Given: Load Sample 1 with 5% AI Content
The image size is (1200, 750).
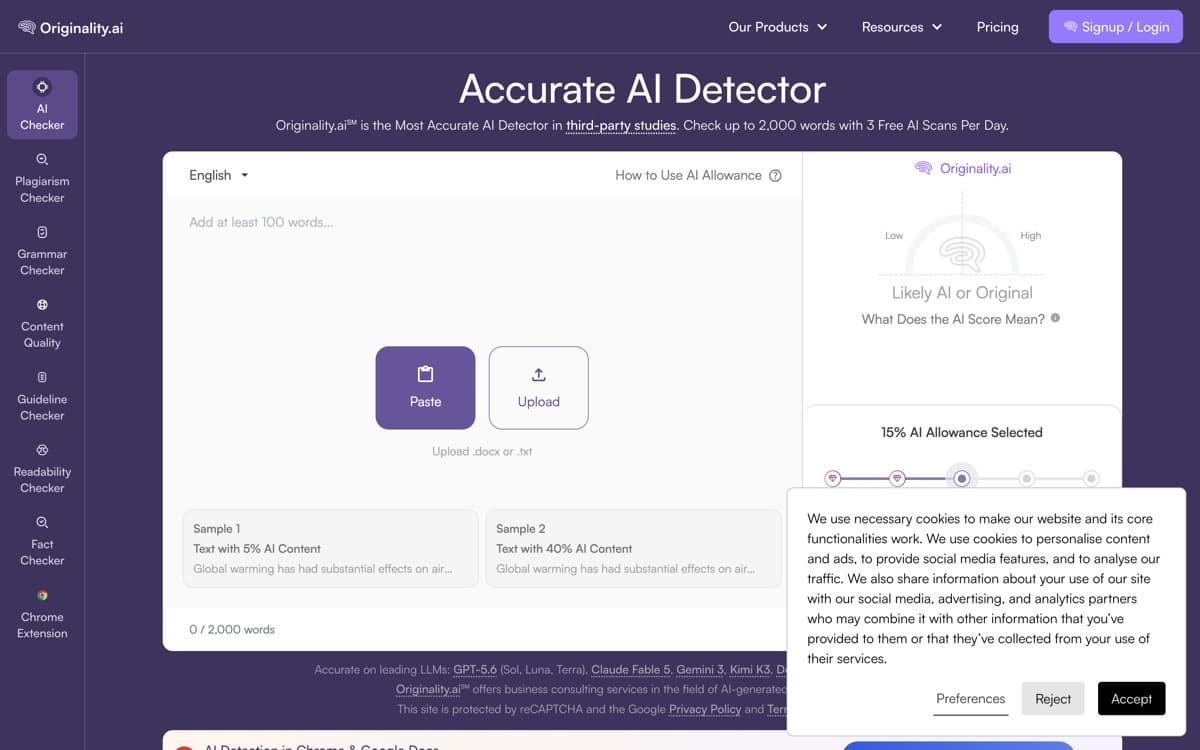Looking at the screenshot, I should point(330,548).
